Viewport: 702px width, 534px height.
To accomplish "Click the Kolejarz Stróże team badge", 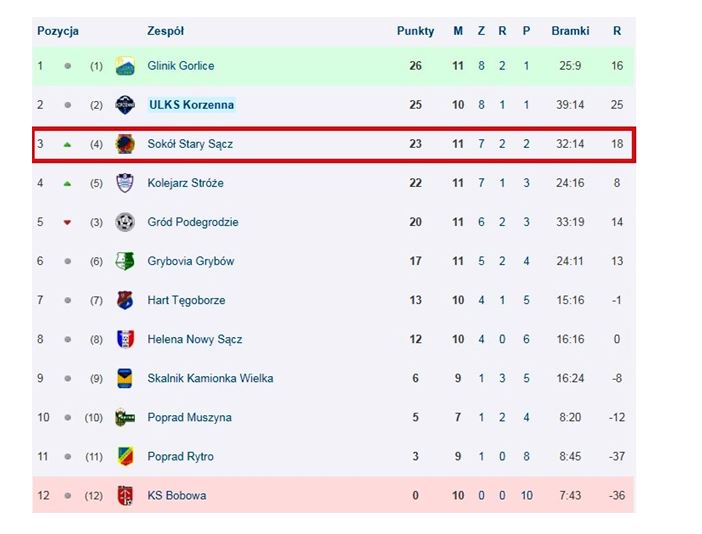I will tap(125, 183).
